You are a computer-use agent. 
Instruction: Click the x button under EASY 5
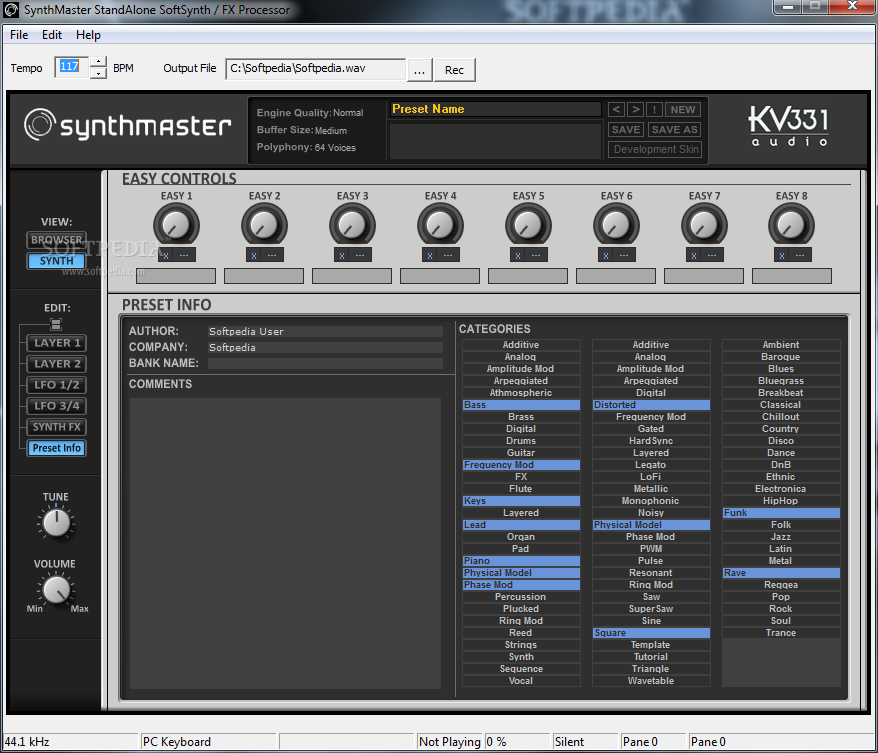(517, 255)
